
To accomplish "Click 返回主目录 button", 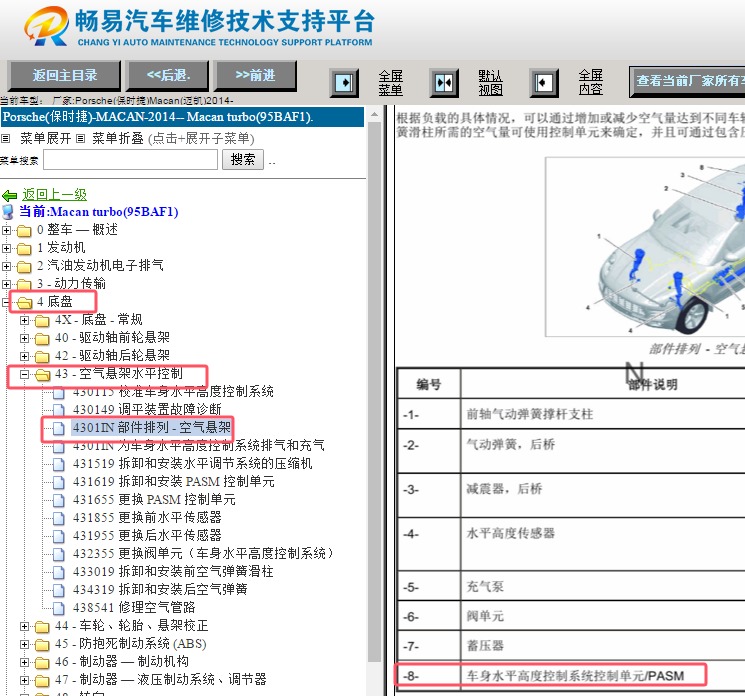I will coord(64,75).
